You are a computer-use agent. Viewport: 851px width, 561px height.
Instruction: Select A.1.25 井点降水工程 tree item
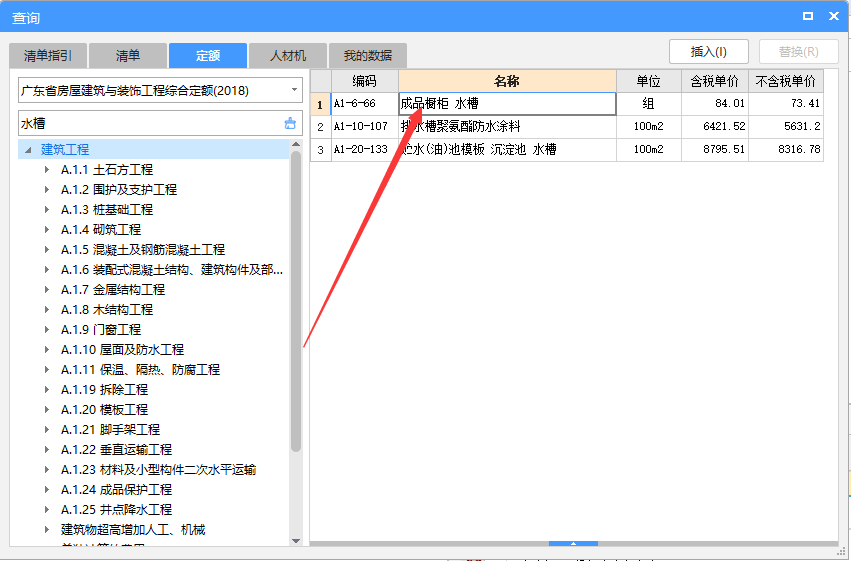click(x=116, y=509)
